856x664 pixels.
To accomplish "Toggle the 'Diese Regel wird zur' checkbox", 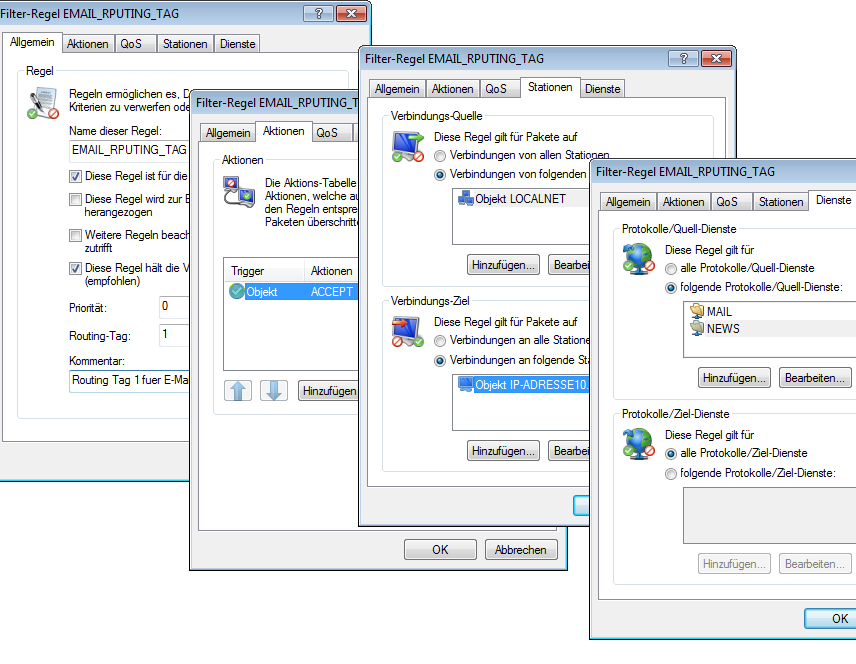I will [76, 200].
